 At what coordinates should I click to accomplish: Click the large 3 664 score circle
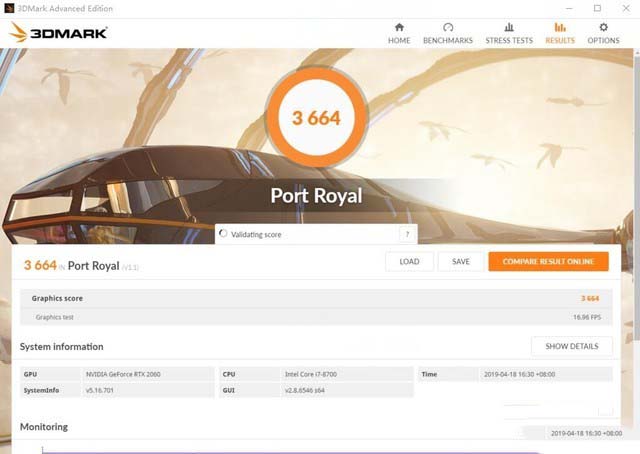coord(317,118)
